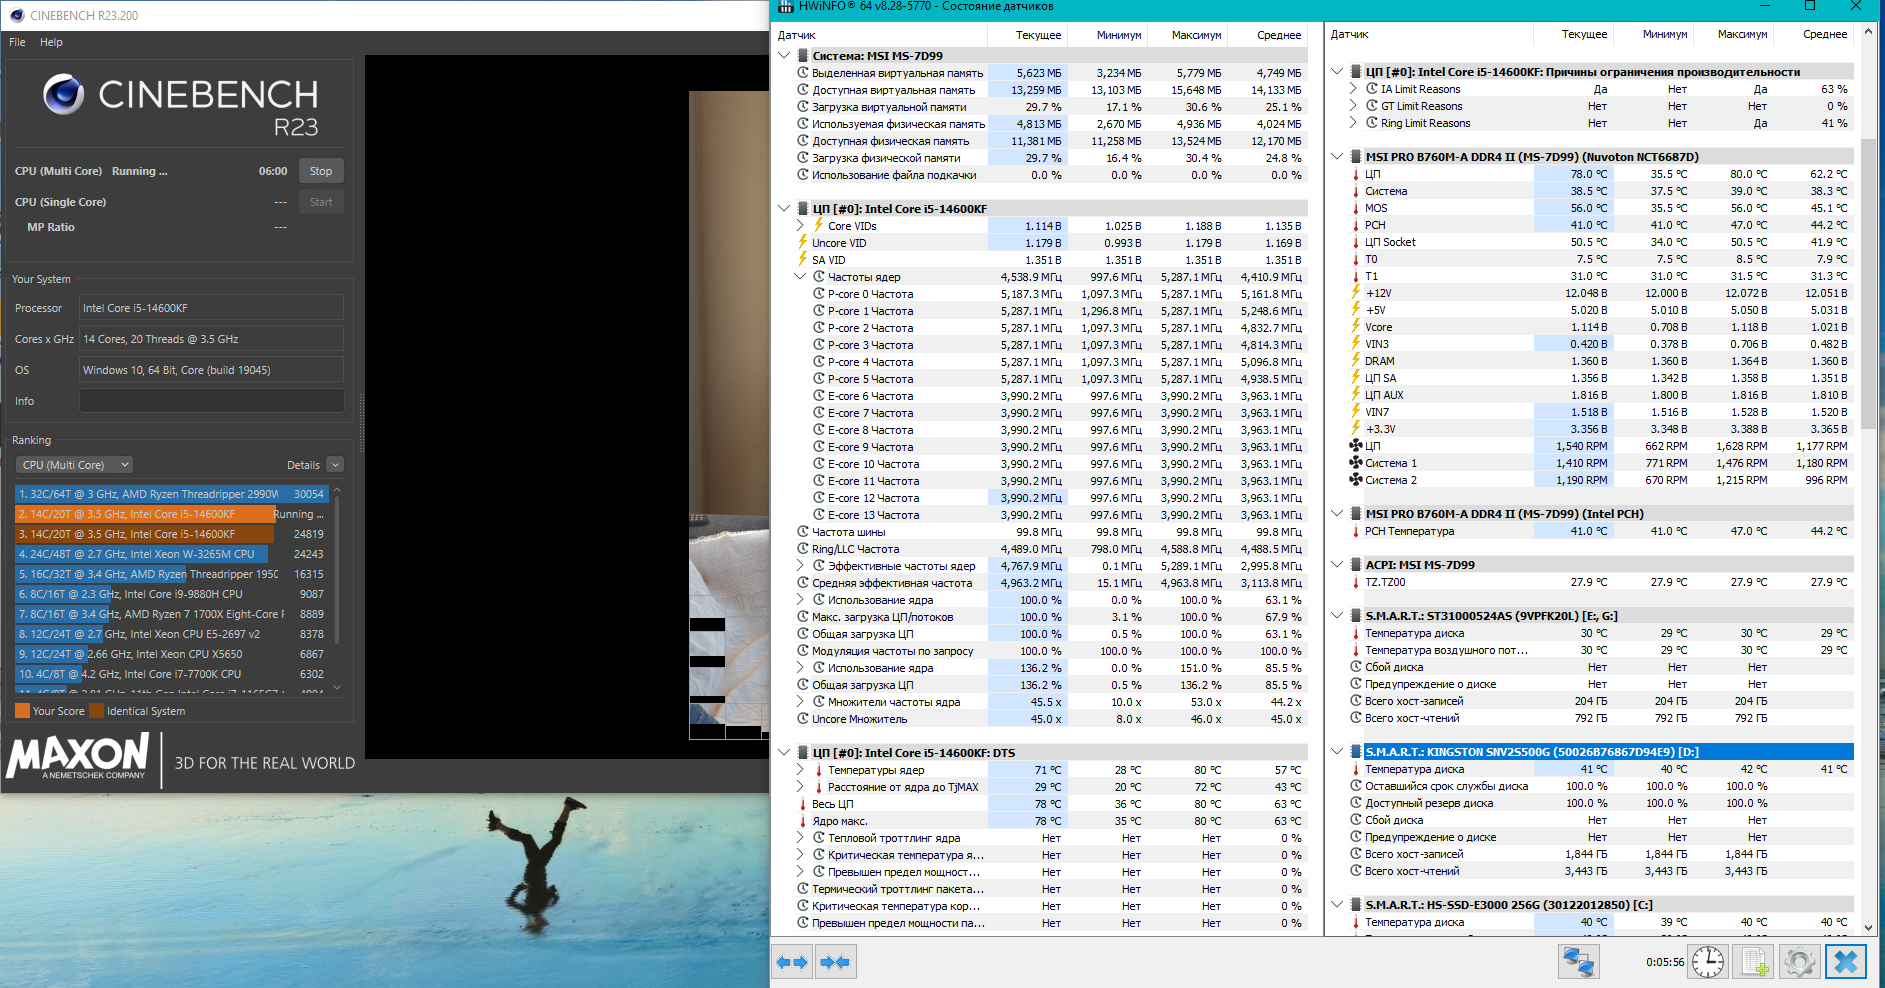This screenshot has height=988, width=1885.
Task: Click the clock icon beside Uncore Множитель
Action: (803, 719)
